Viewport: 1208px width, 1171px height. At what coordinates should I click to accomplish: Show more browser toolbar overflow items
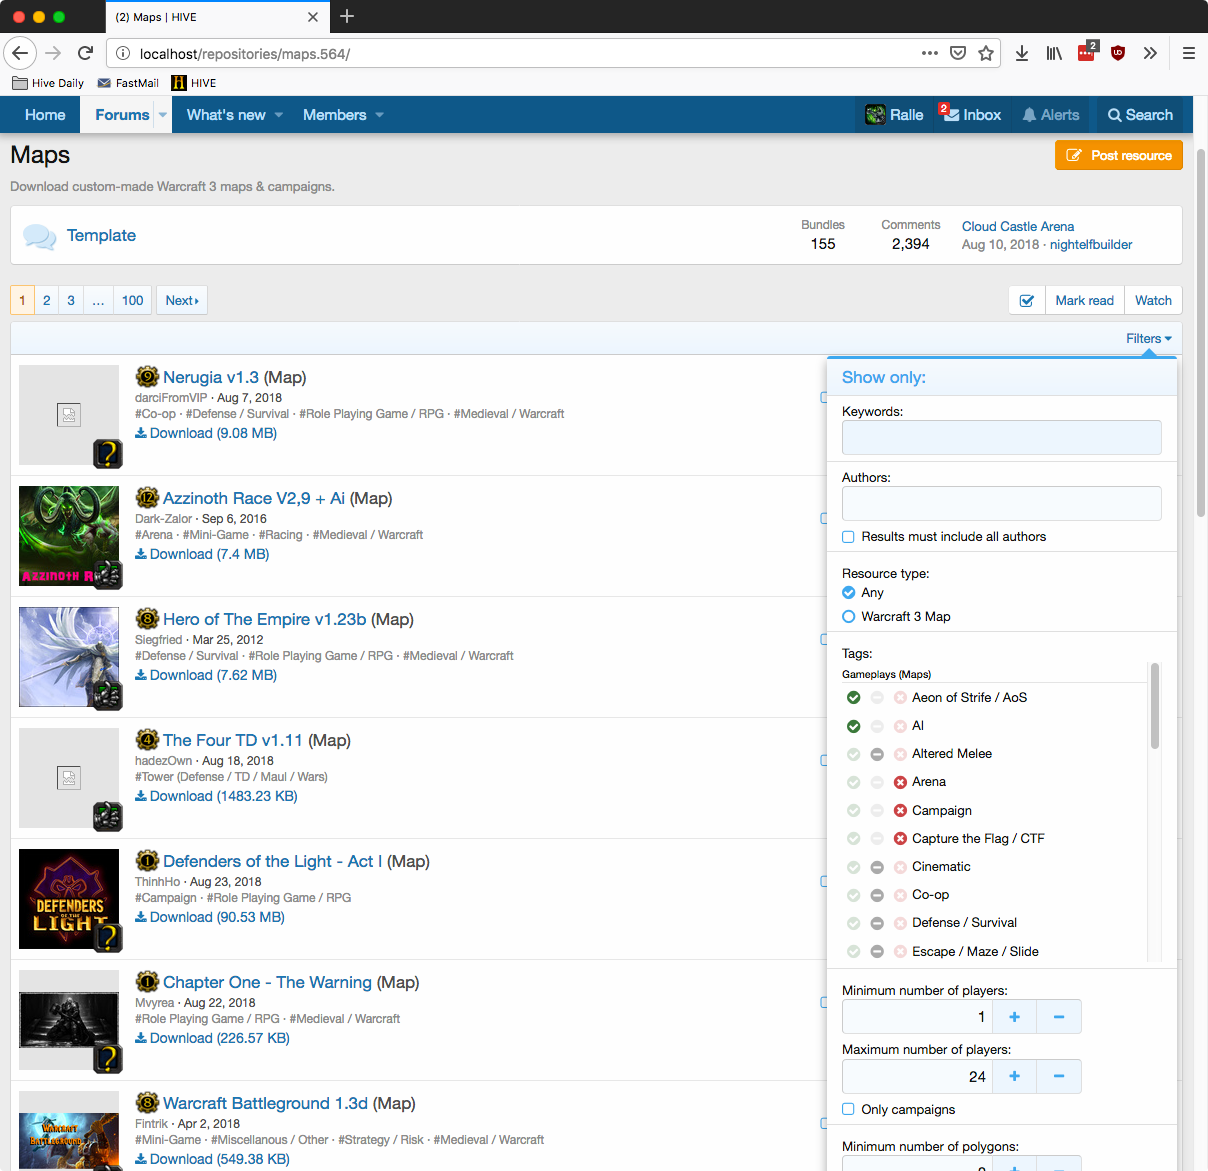1150,53
